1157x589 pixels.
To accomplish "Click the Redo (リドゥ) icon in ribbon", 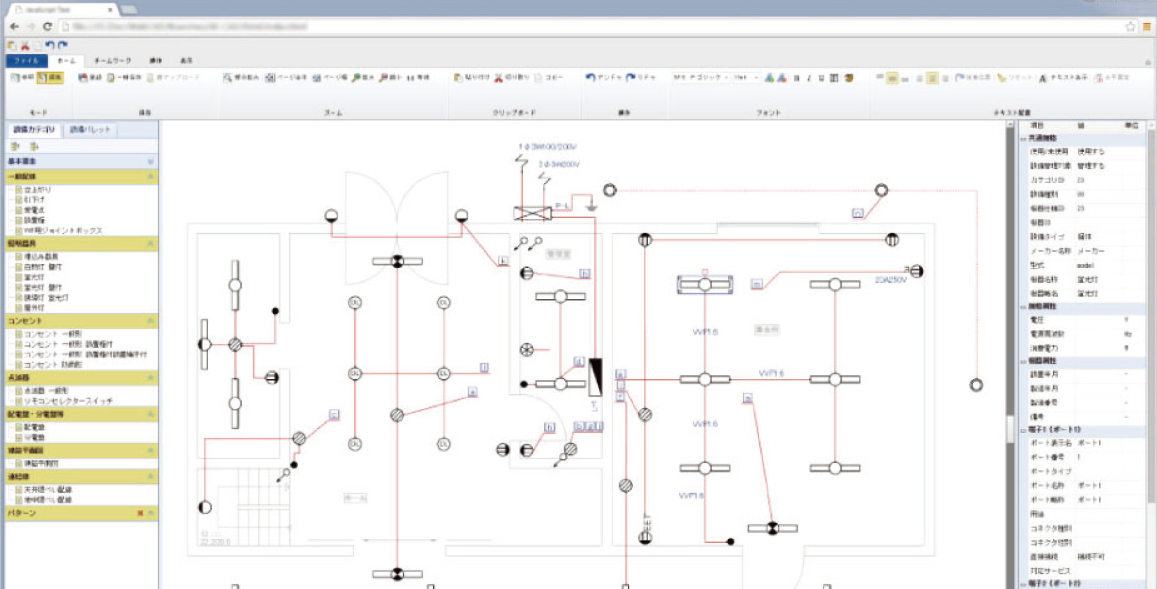I will 631,77.
